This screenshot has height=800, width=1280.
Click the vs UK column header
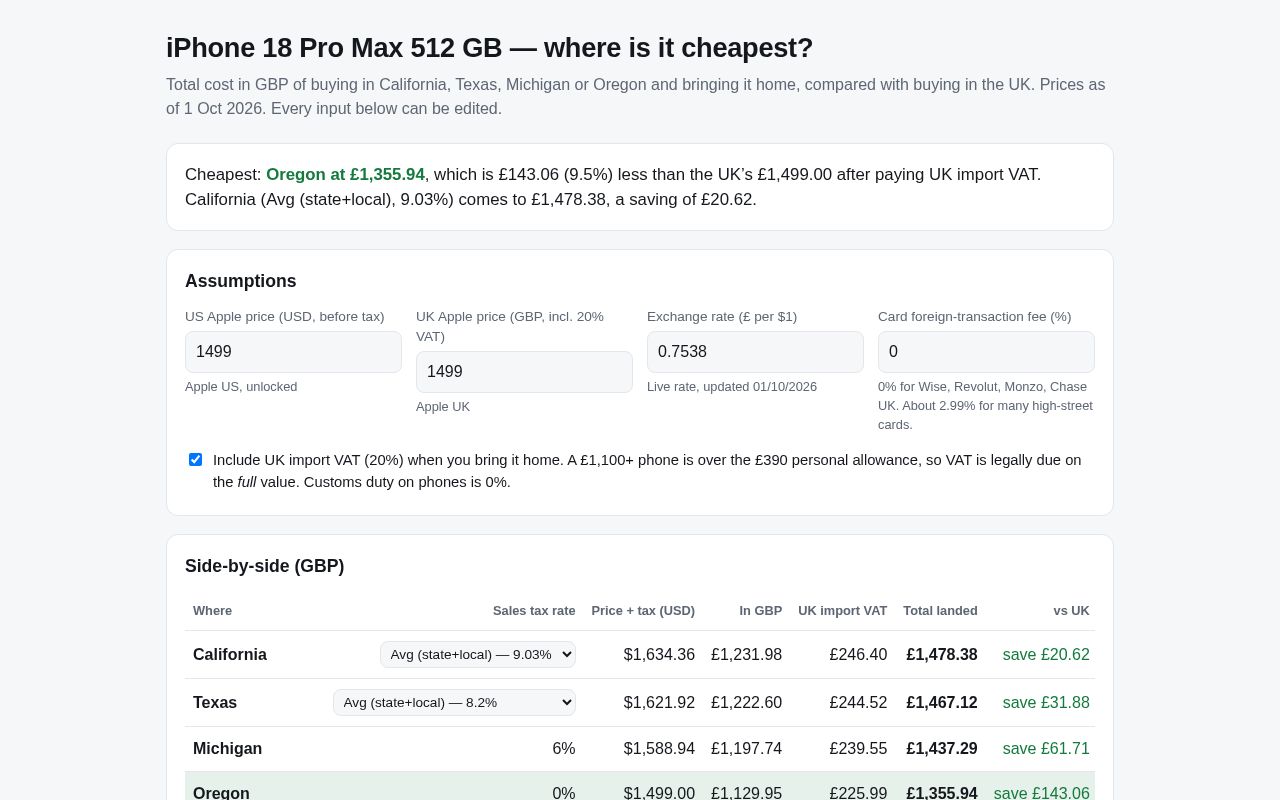point(1071,611)
